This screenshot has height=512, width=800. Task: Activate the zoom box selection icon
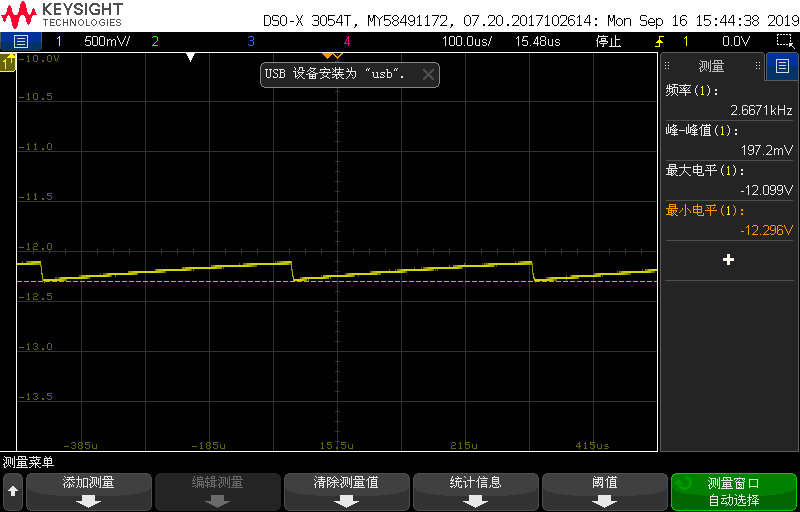click(783, 41)
